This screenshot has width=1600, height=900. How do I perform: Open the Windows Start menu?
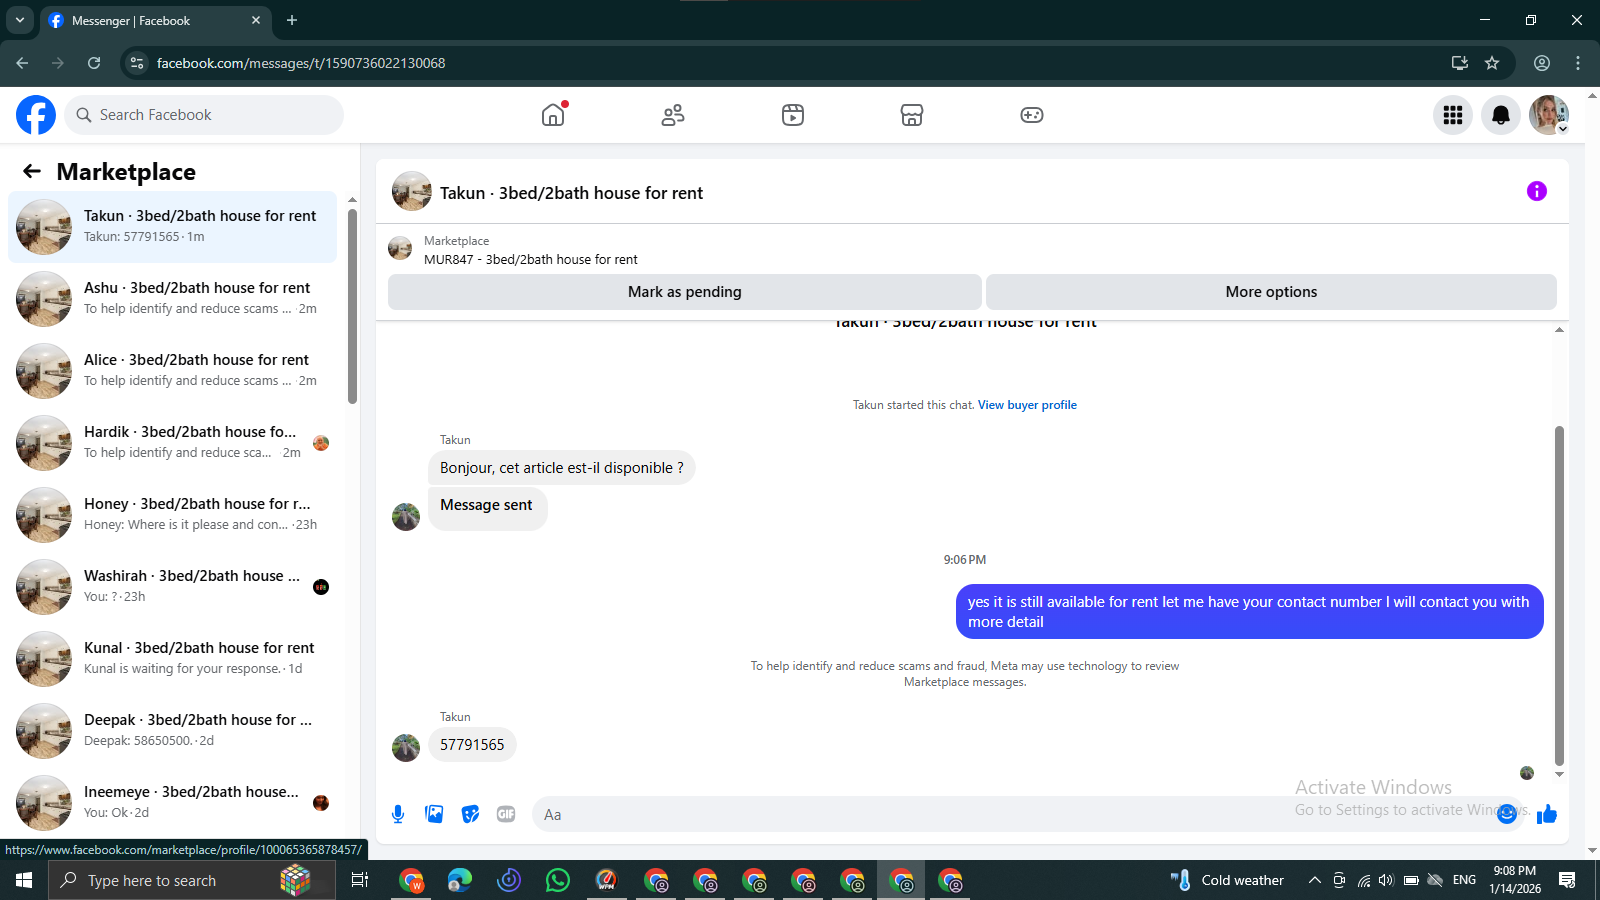point(24,880)
